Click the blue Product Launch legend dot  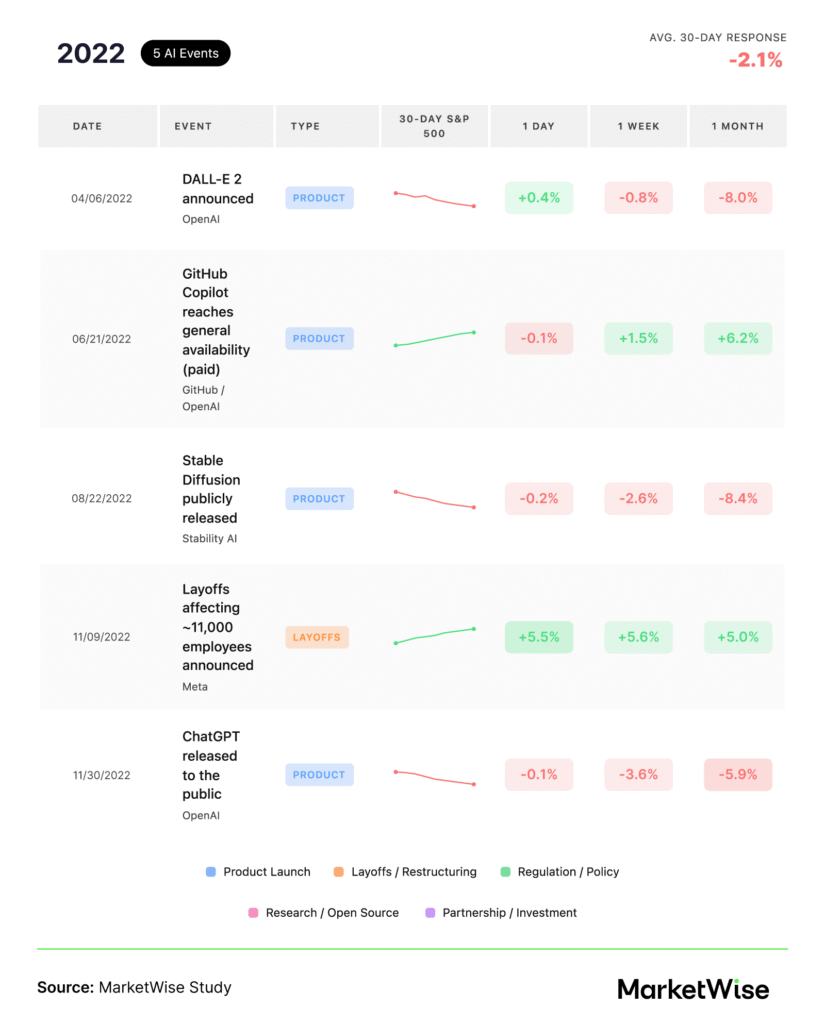[x=211, y=872]
